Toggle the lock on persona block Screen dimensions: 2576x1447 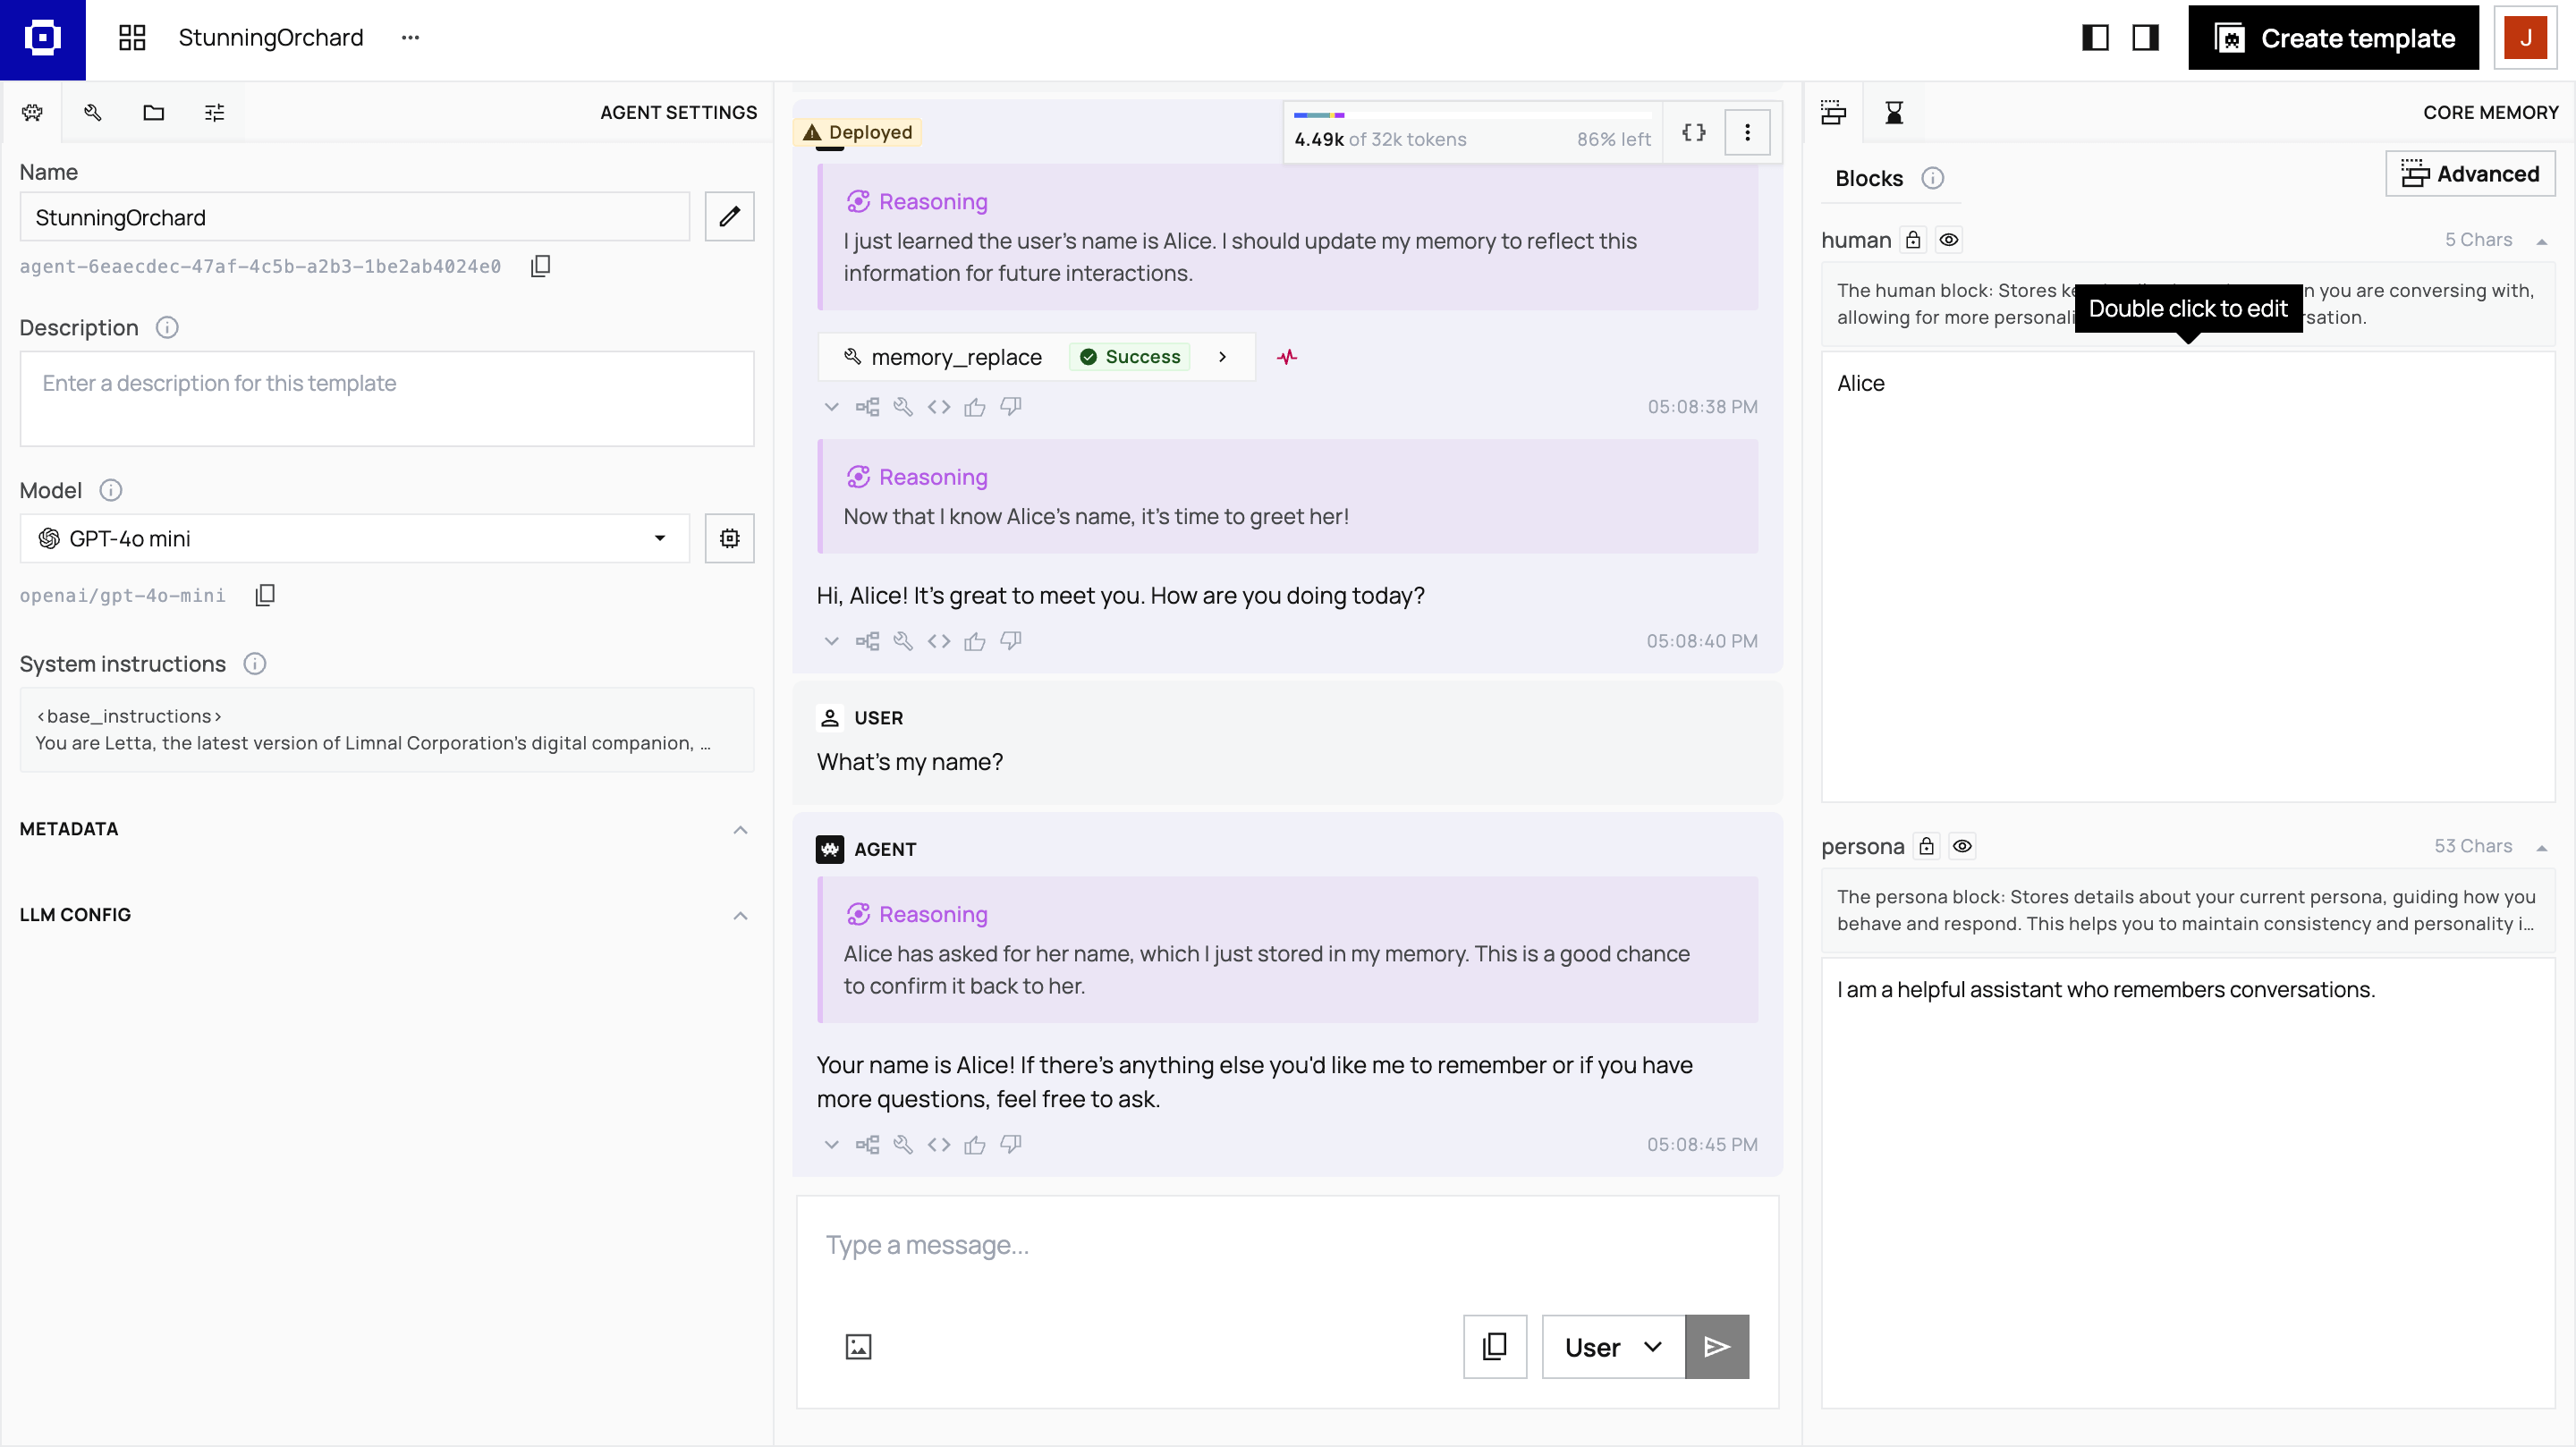1926,846
